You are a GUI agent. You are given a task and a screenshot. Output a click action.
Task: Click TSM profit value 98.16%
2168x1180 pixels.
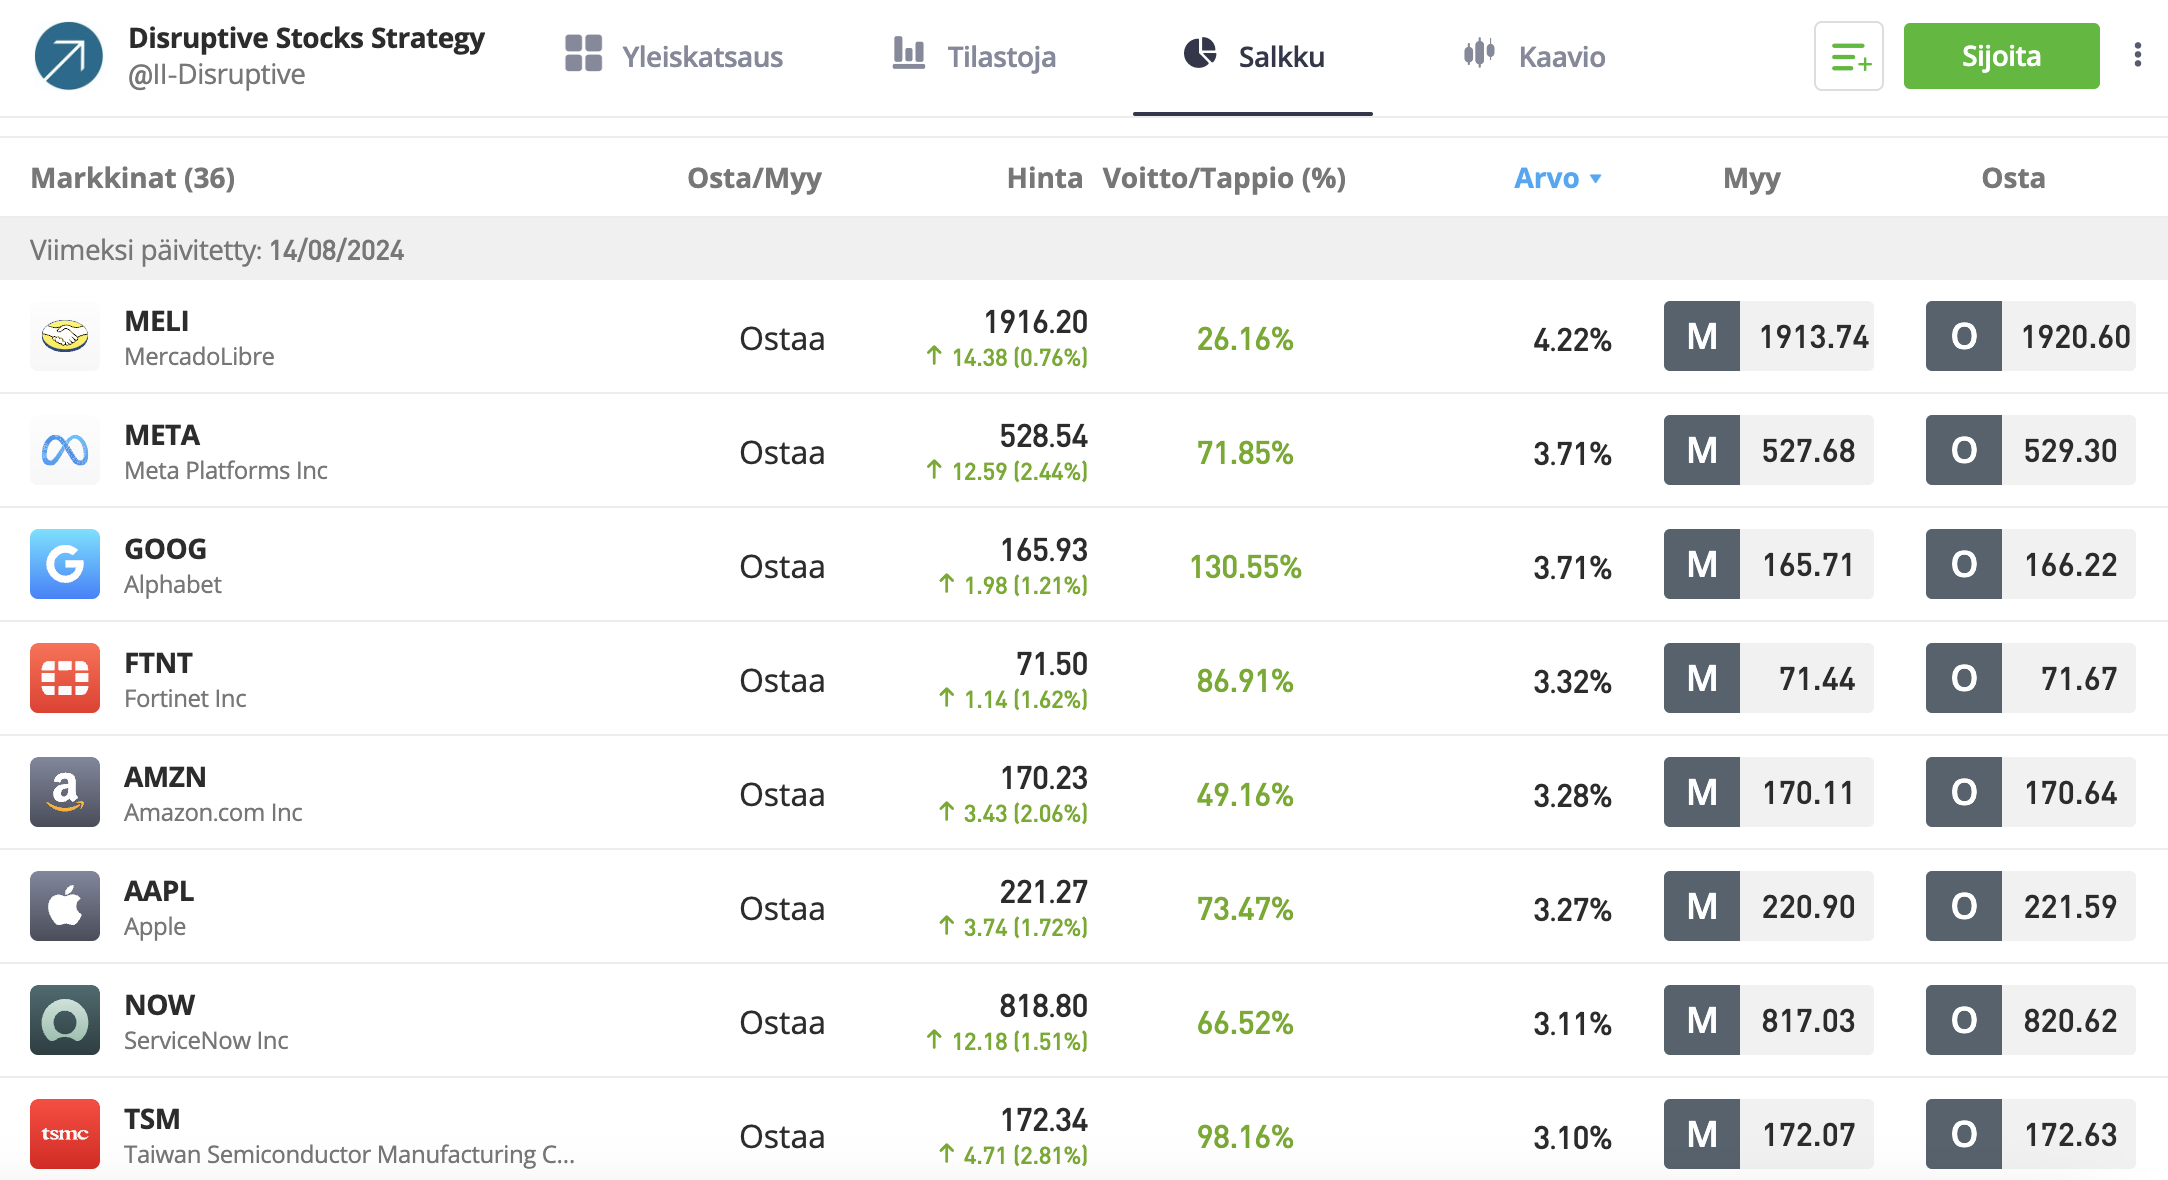pyautogui.click(x=1245, y=1137)
